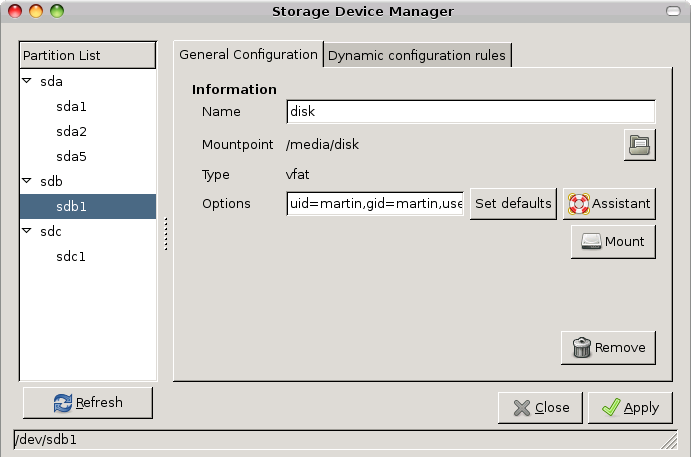Select the General Configuration tab
Image resolution: width=691 pixels, height=457 pixels.
248,54
